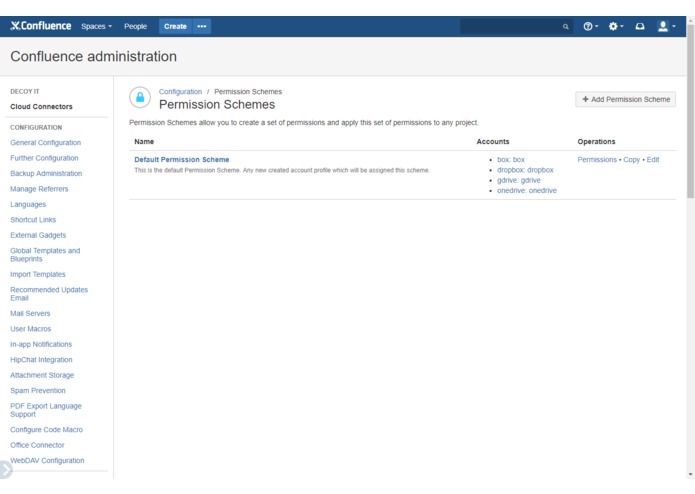Click the Create button

pyautogui.click(x=175, y=26)
